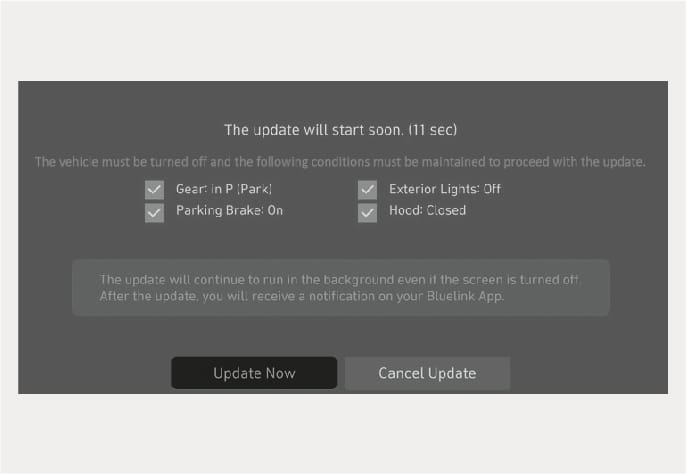Viewport: 686px width, 474px height.
Task: Toggle the Hood Closed checkbox
Action: pyautogui.click(x=368, y=213)
